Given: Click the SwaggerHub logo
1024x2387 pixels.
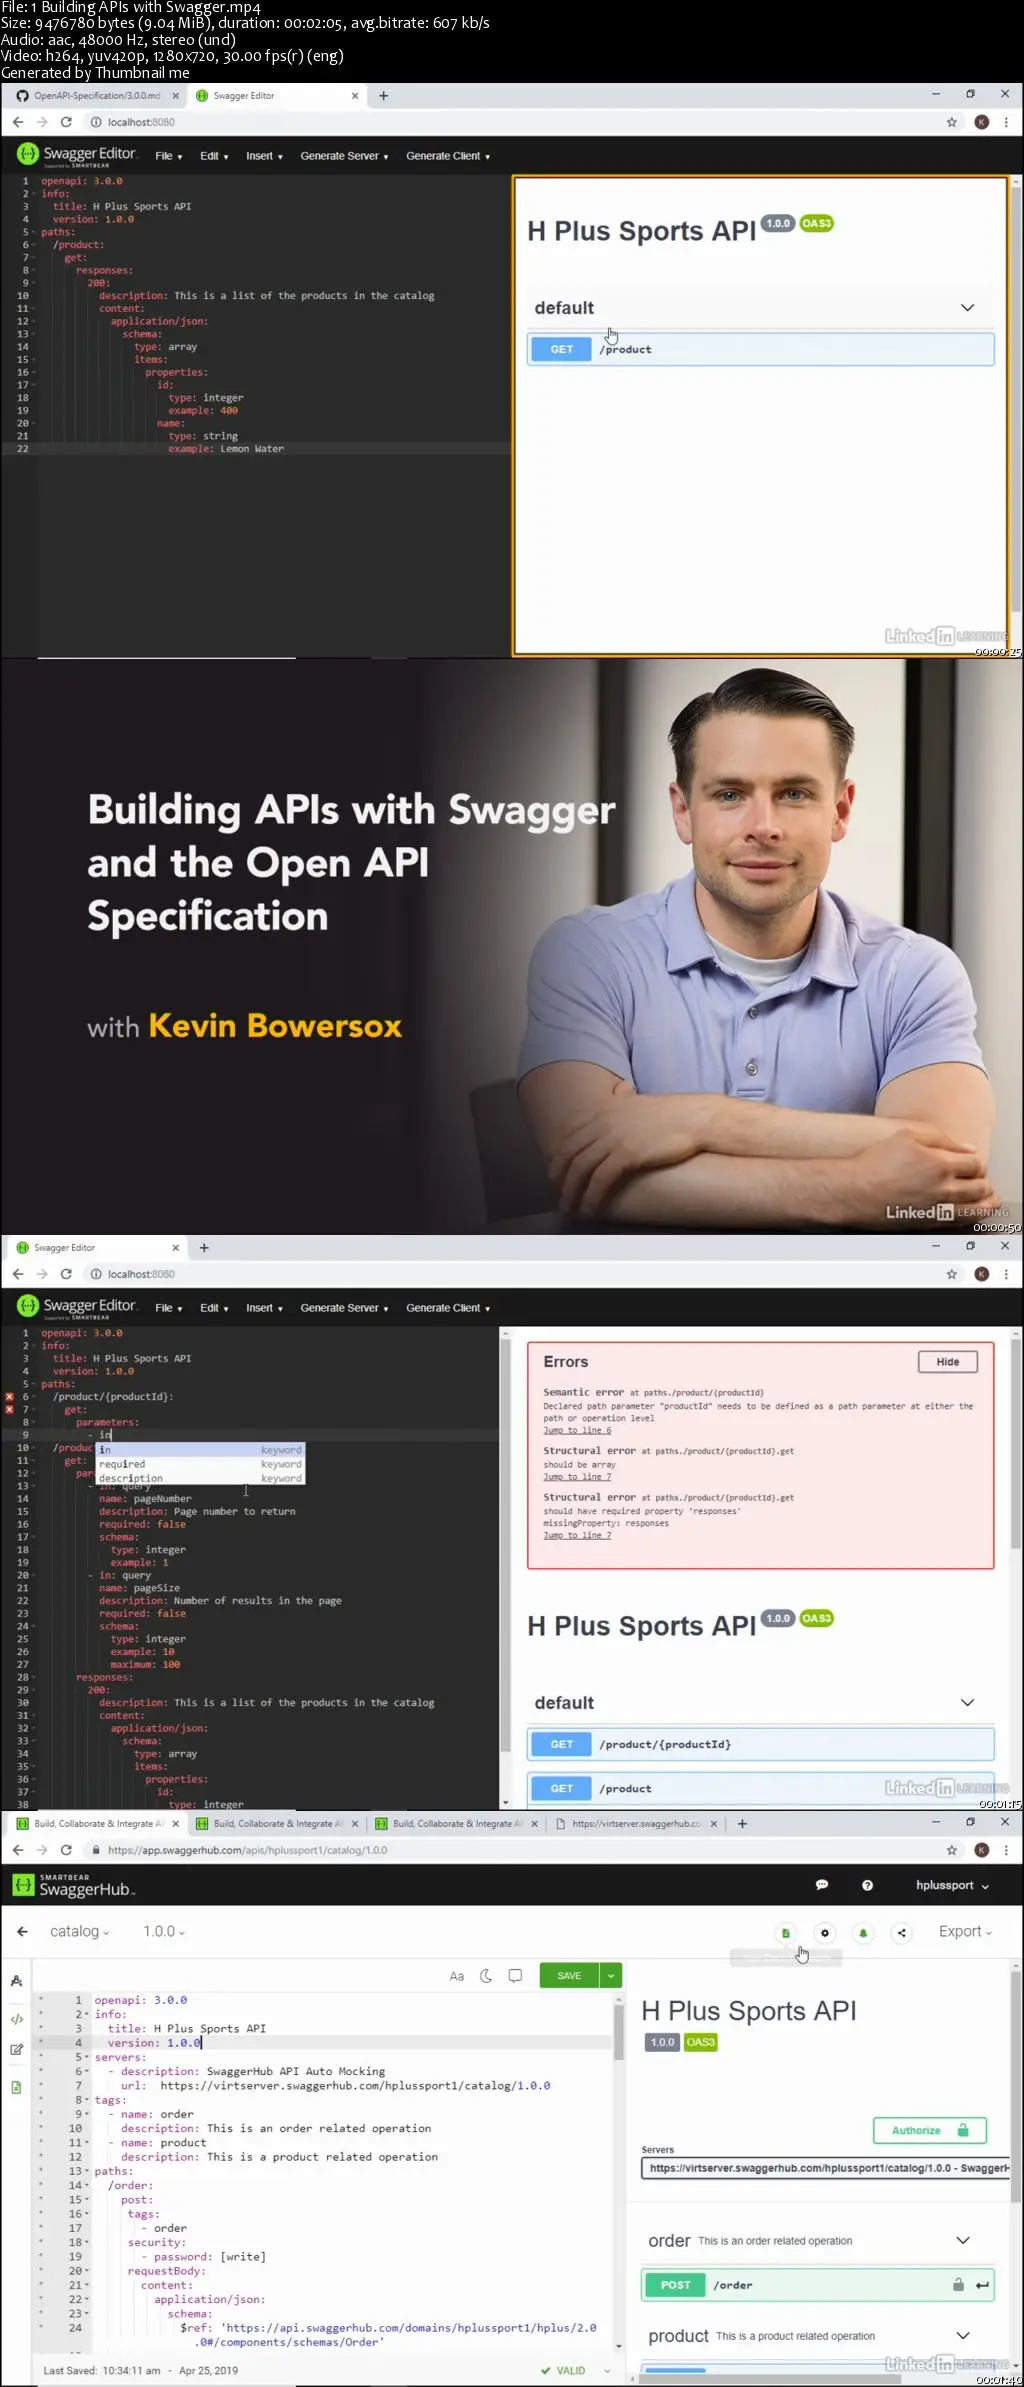Looking at the screenshot, I should point(73,1885).
